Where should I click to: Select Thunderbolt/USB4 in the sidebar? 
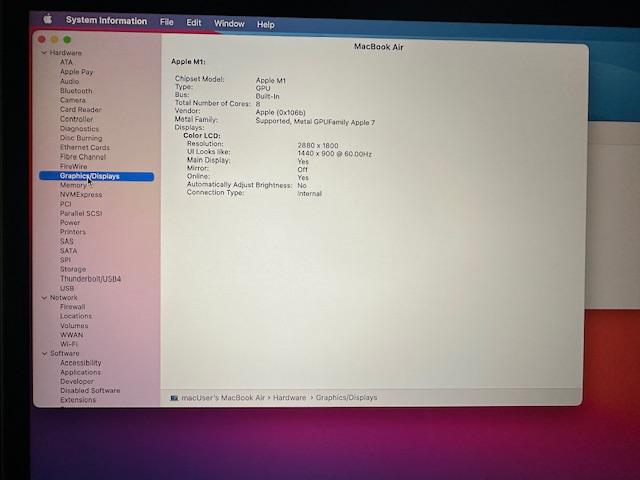(91, 279)
